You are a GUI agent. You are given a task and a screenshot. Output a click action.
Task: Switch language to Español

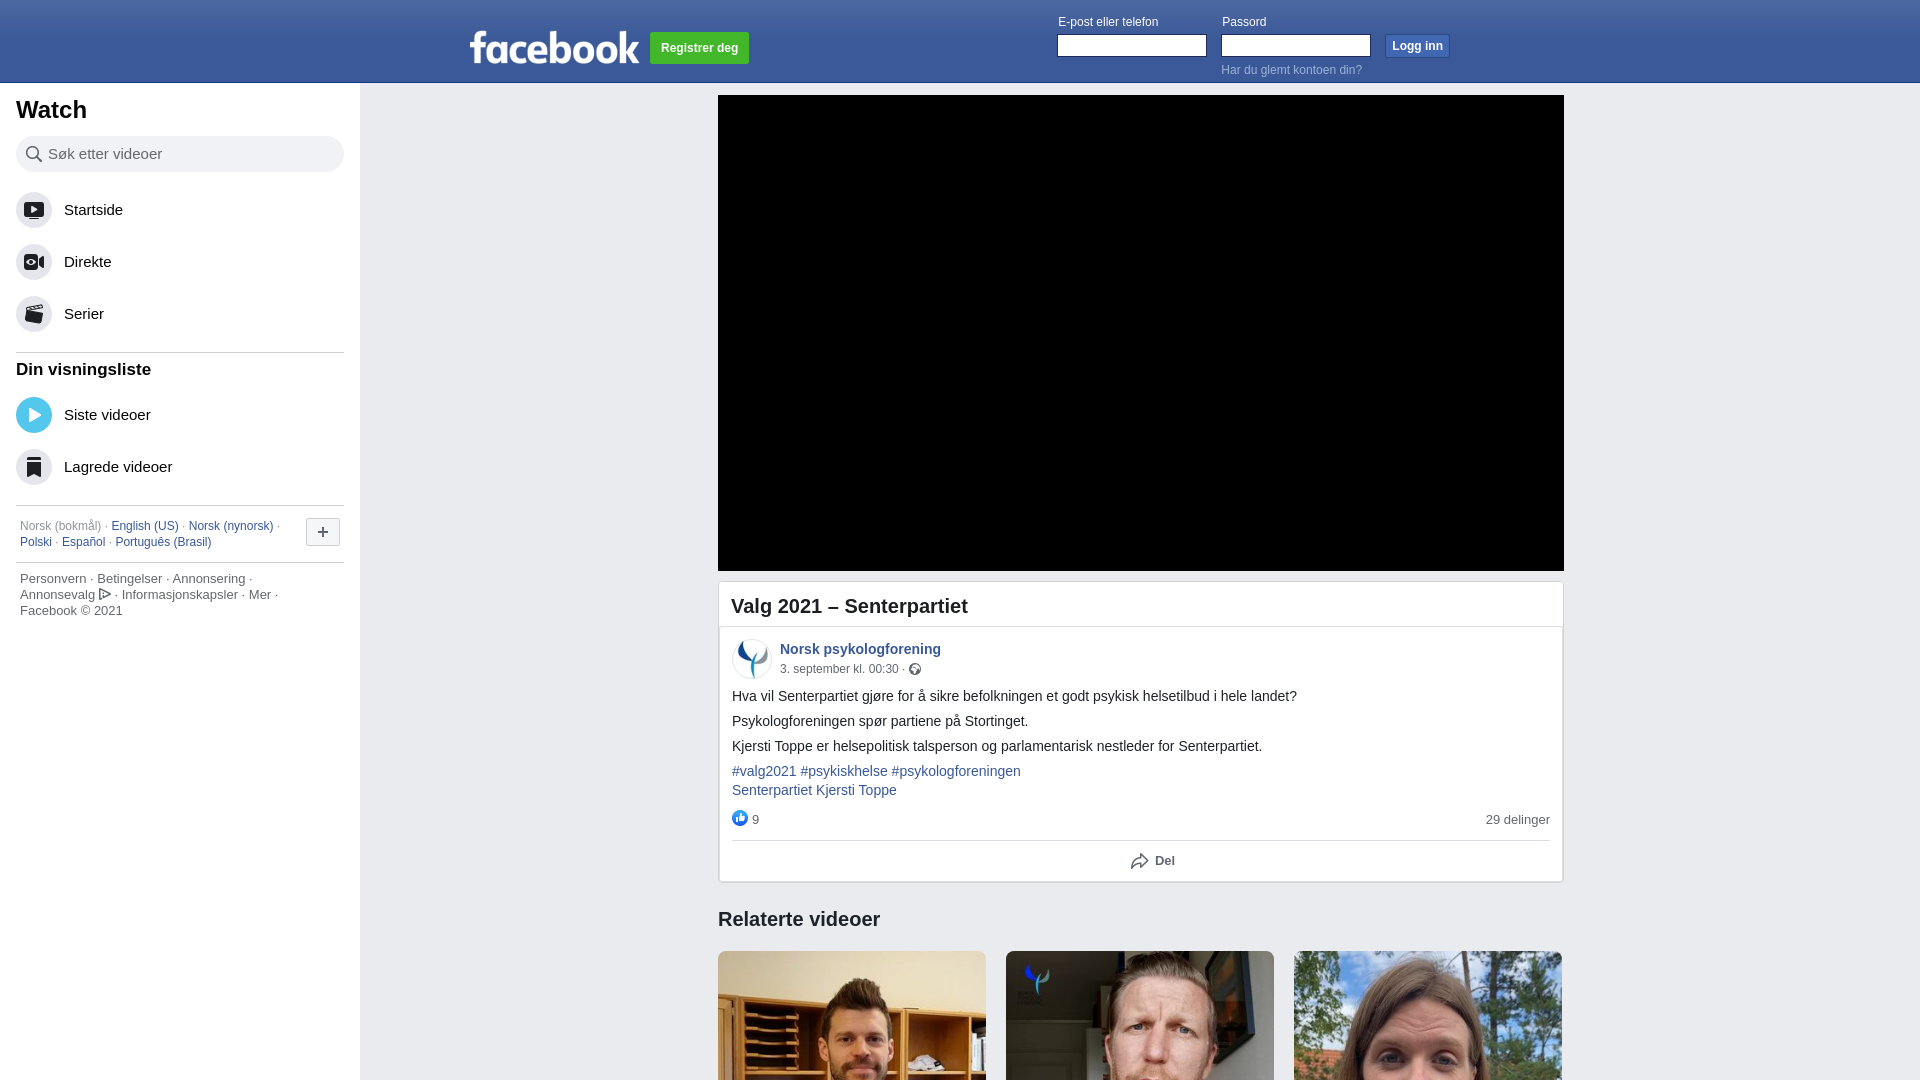tap(83, 542)
